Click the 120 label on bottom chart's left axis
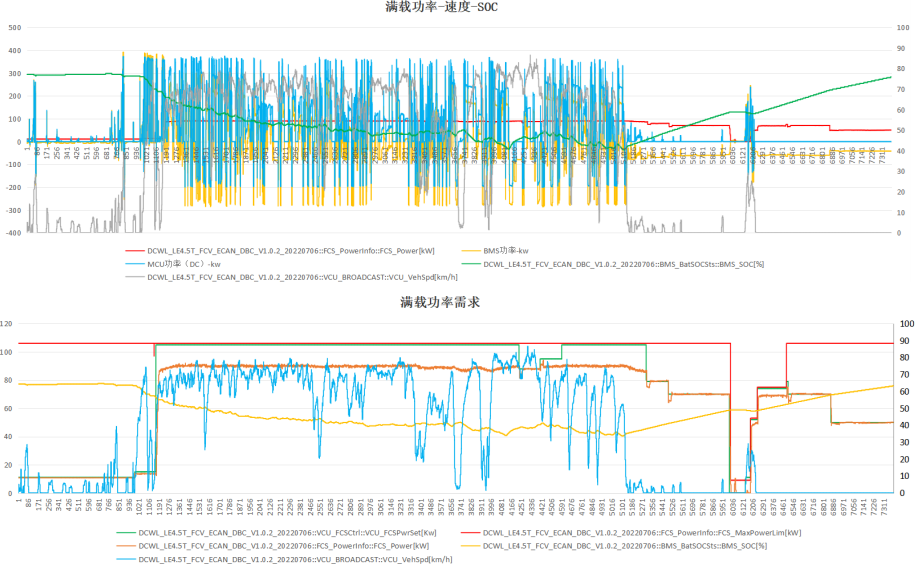Viewport: 918px width, 573px height. pos(8,324)
